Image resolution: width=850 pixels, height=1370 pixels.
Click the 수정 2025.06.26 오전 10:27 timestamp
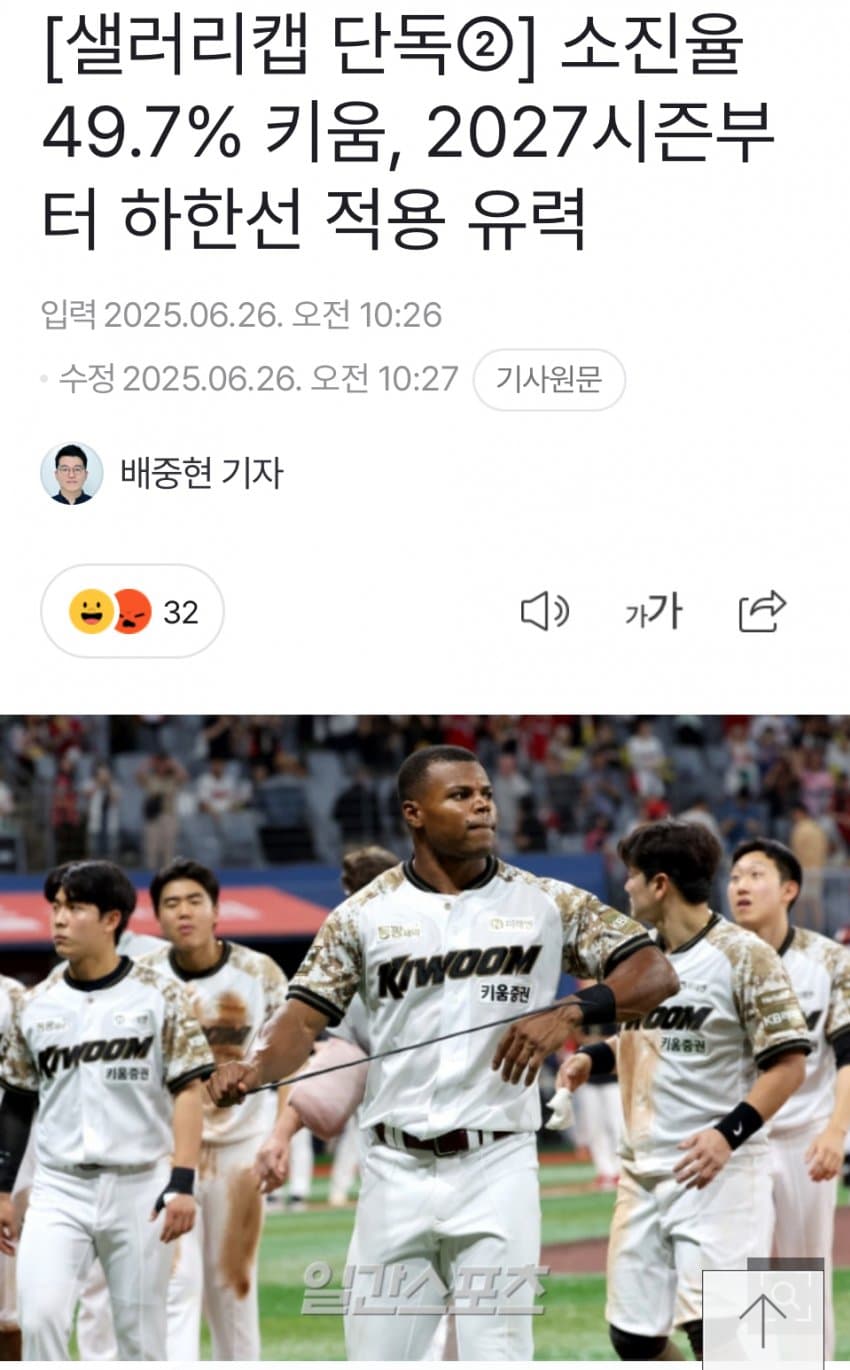pos(258,379)
